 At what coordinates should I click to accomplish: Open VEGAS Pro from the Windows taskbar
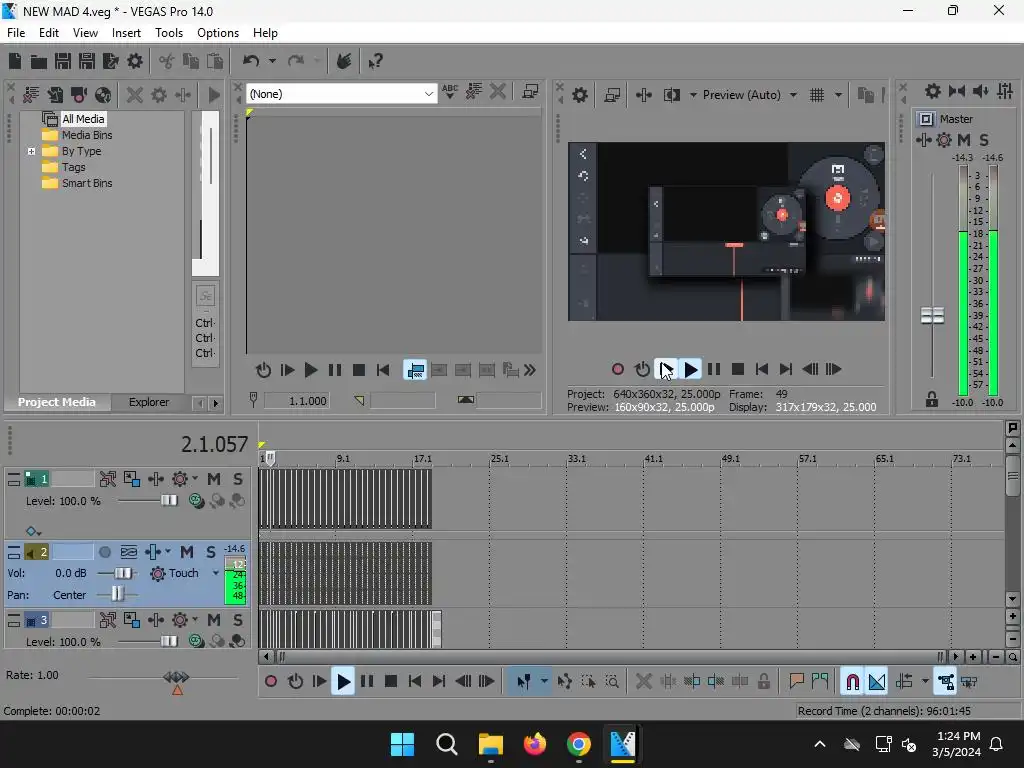click(x=622, y=744)
